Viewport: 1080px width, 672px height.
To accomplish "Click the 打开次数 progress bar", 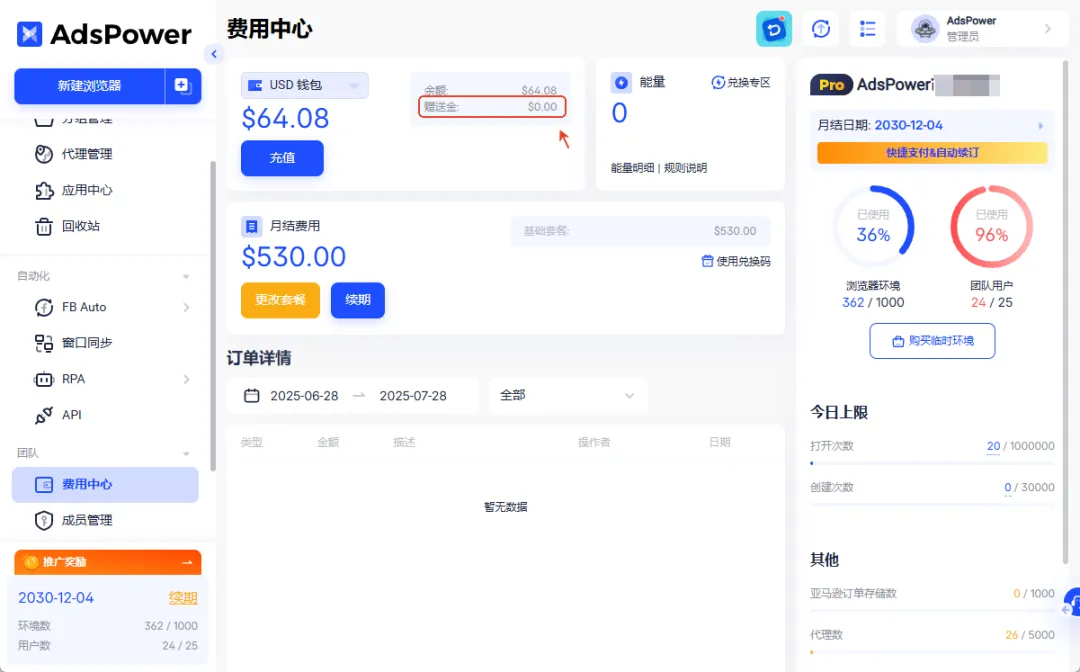I will (x=932, y=463).
